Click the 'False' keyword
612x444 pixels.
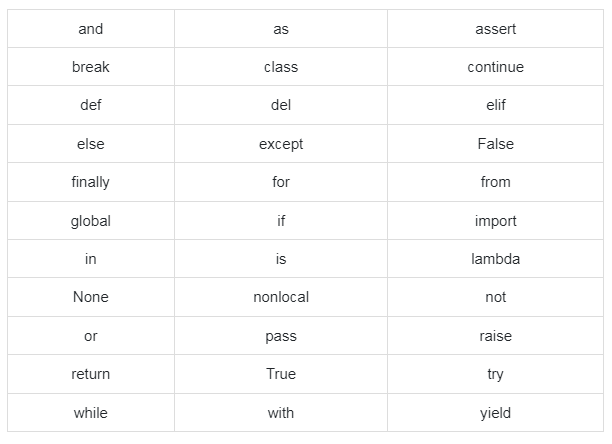point(495,144)
